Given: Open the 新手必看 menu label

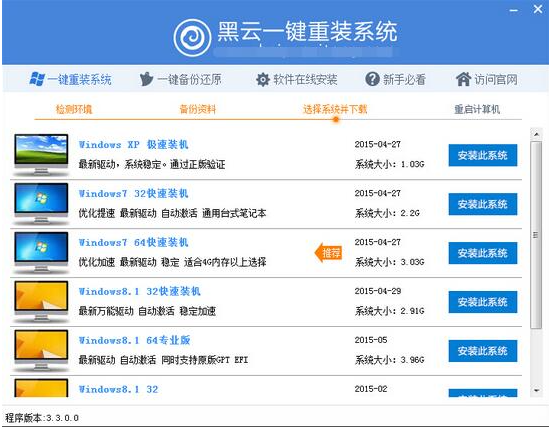Looking at the screenshot, I should coord(404,80).
